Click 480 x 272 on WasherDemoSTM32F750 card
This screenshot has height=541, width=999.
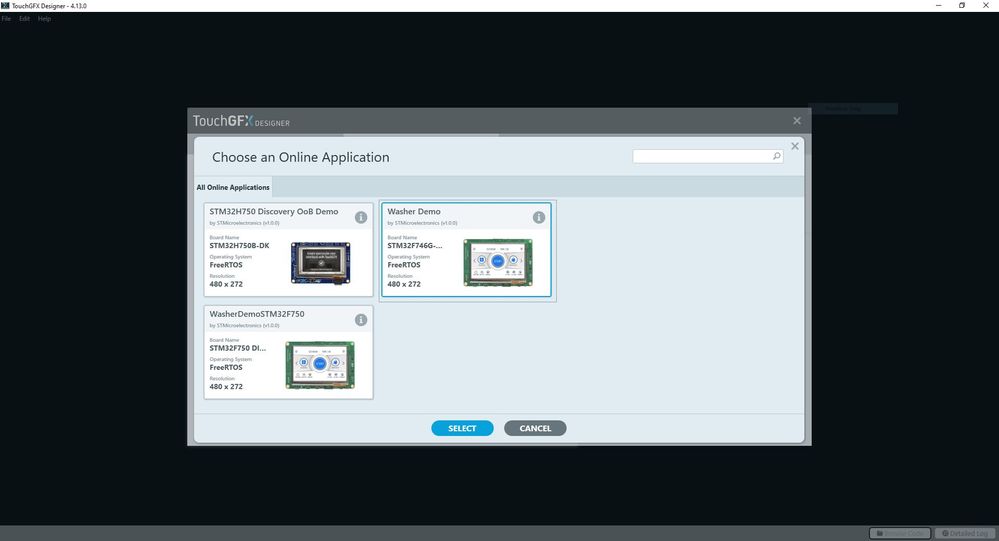[x=226, y=386]
